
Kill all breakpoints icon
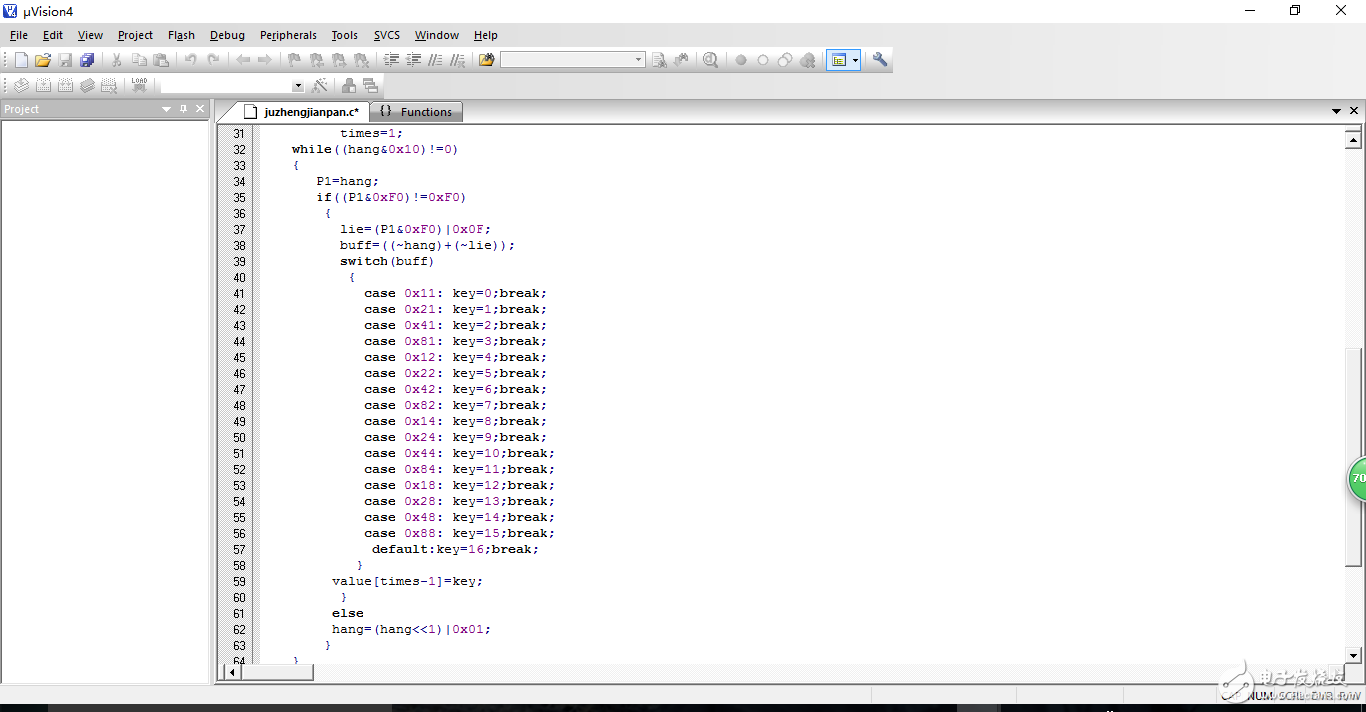pyautogui.click(x=807, y=60)
